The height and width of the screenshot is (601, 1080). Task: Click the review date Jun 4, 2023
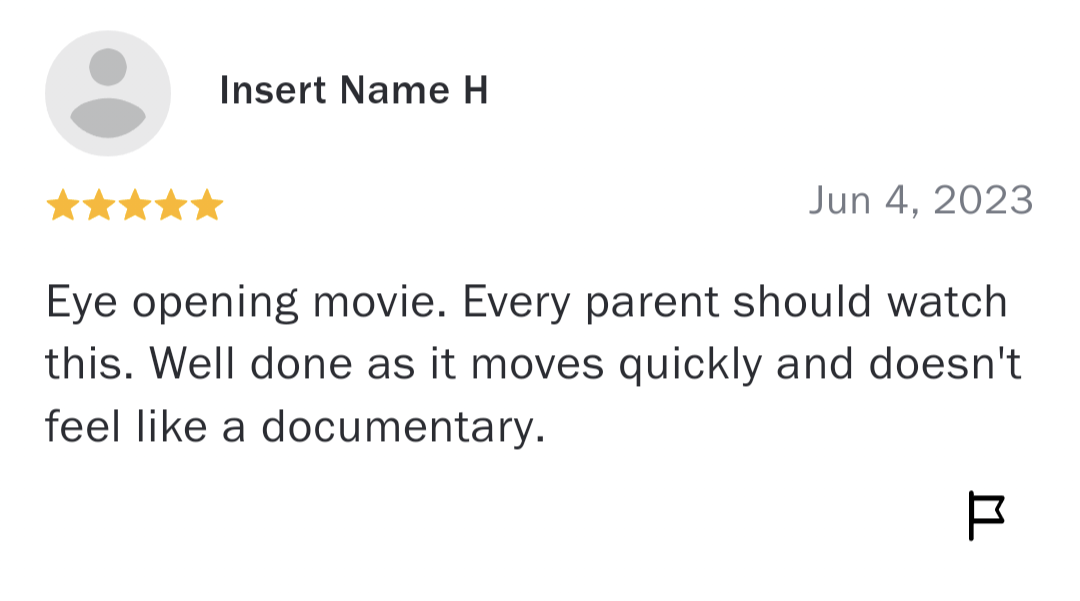click(x=920, y=200)
